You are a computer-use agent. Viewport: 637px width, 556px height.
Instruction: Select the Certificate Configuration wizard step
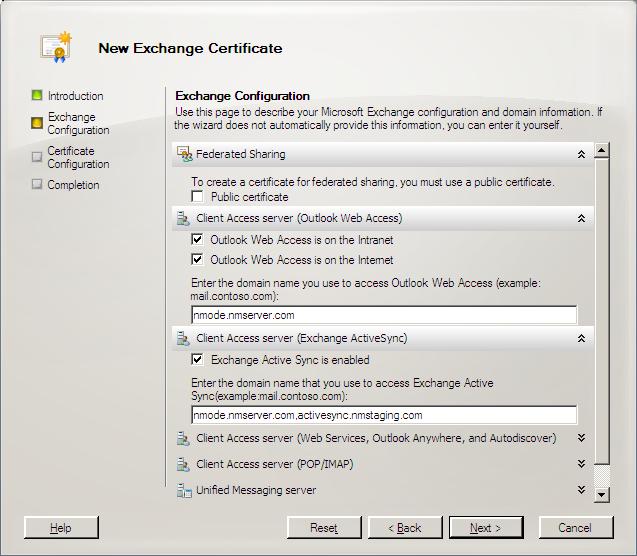78,158
